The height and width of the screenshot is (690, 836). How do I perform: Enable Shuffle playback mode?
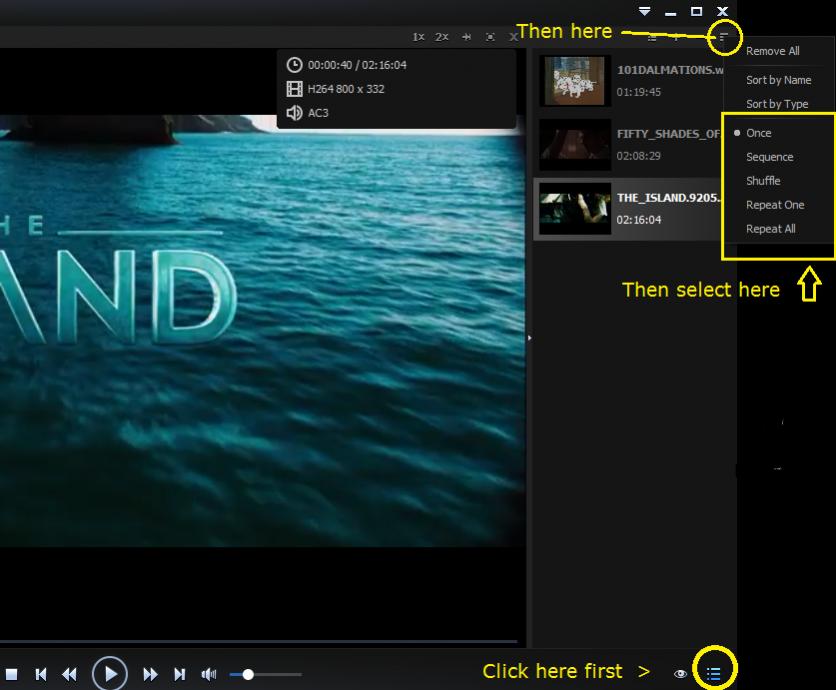[x=763, y=181]
